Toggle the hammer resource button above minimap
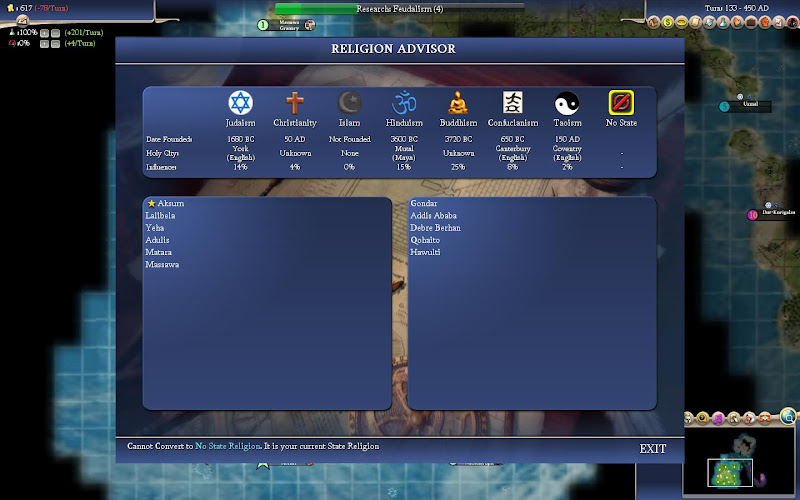Screen dimensions: 800x500 click(734, 418)
